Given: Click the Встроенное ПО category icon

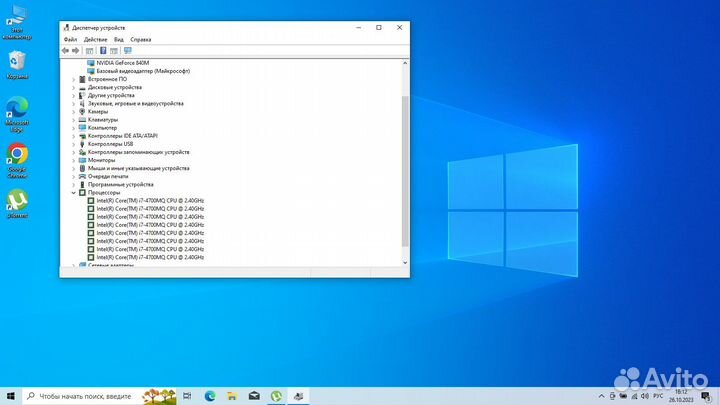Looking at the screenshot, I should pyautogui.click(x=82, y=79).
